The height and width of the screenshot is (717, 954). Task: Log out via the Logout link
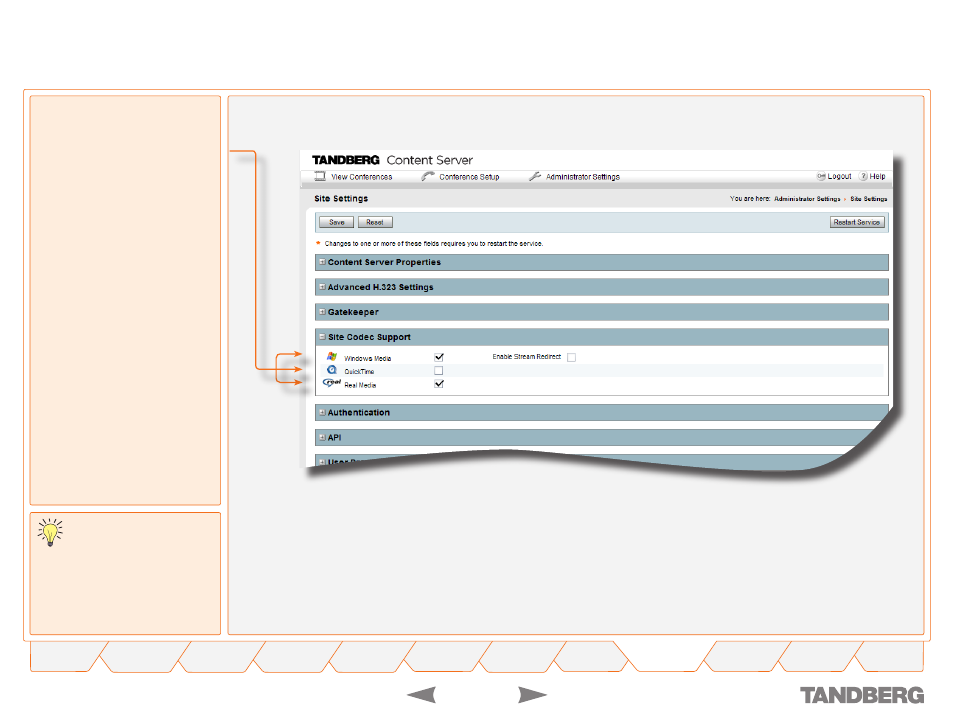click(x=839, y=177)
